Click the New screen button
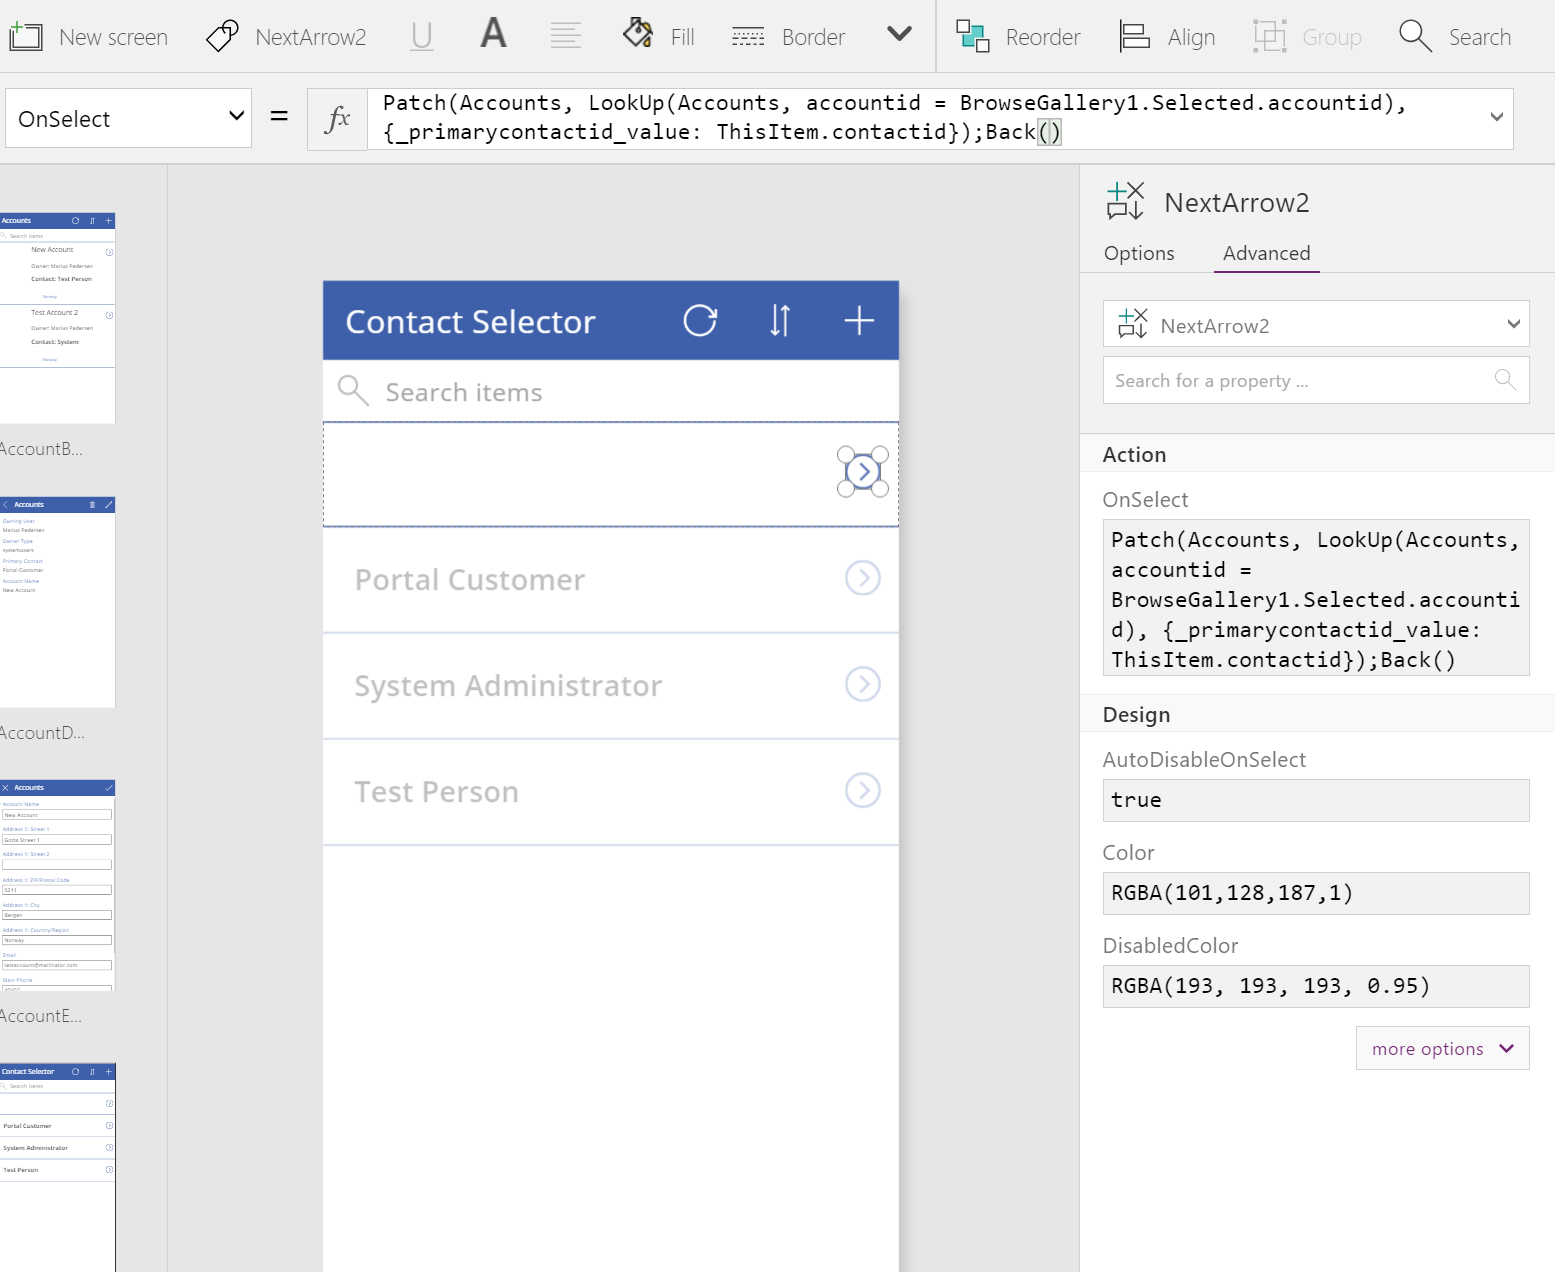Screen dimensions: 1555x1272 pyautogui.click(x=89, y=37)
